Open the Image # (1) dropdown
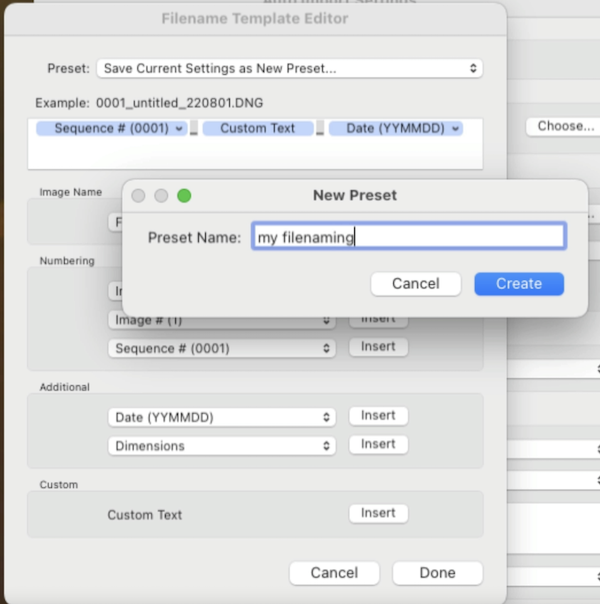Image resolution: width=600 pixels, height=604 pixels. coord(221,320)
